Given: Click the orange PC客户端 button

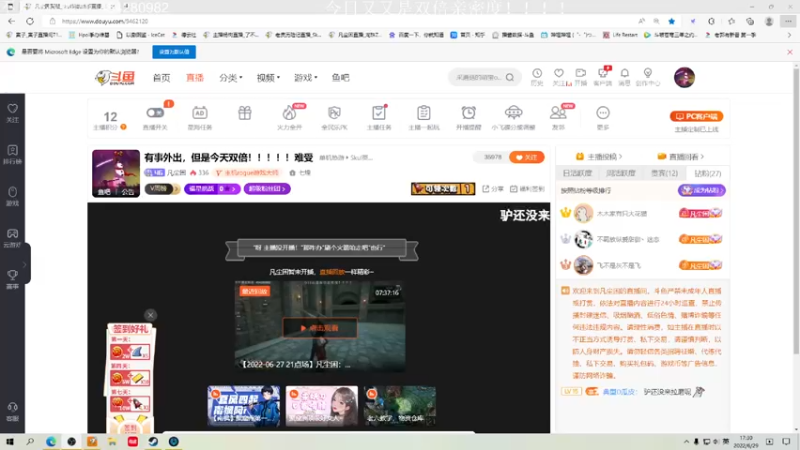Looking at the screenshot, I should click(x=696, y=116).
